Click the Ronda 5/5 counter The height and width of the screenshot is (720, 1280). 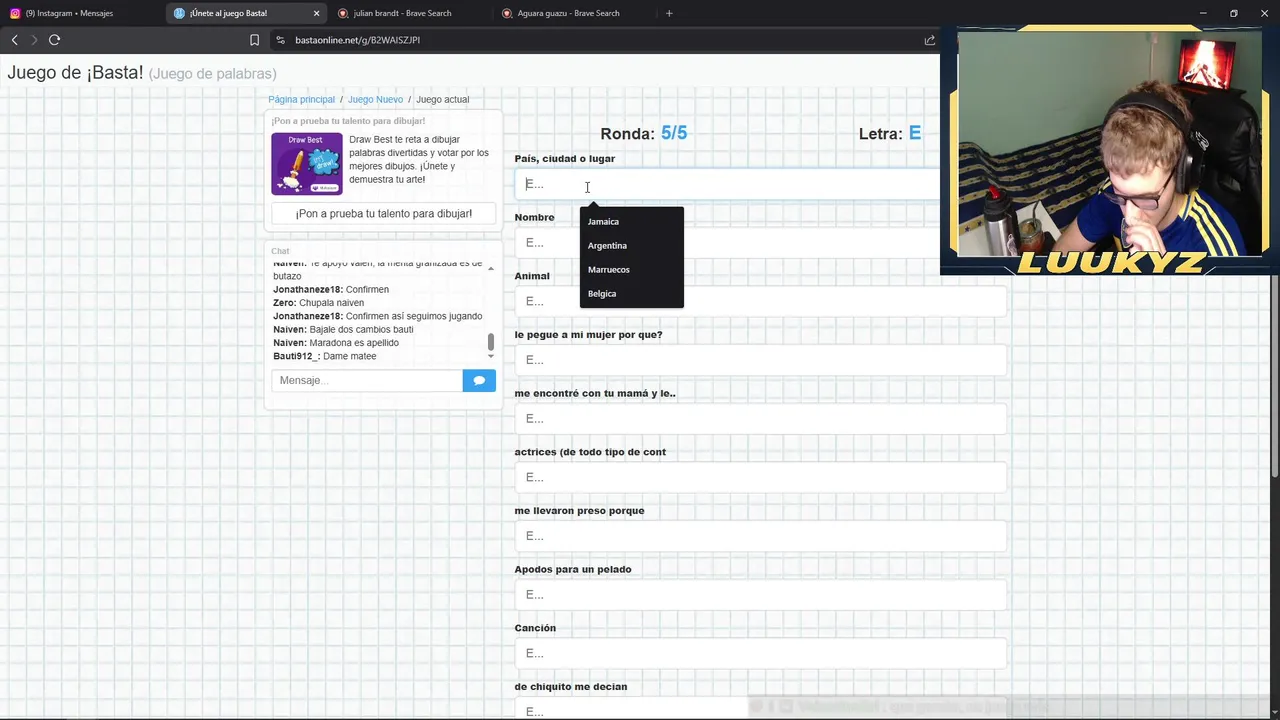point(643,133)
